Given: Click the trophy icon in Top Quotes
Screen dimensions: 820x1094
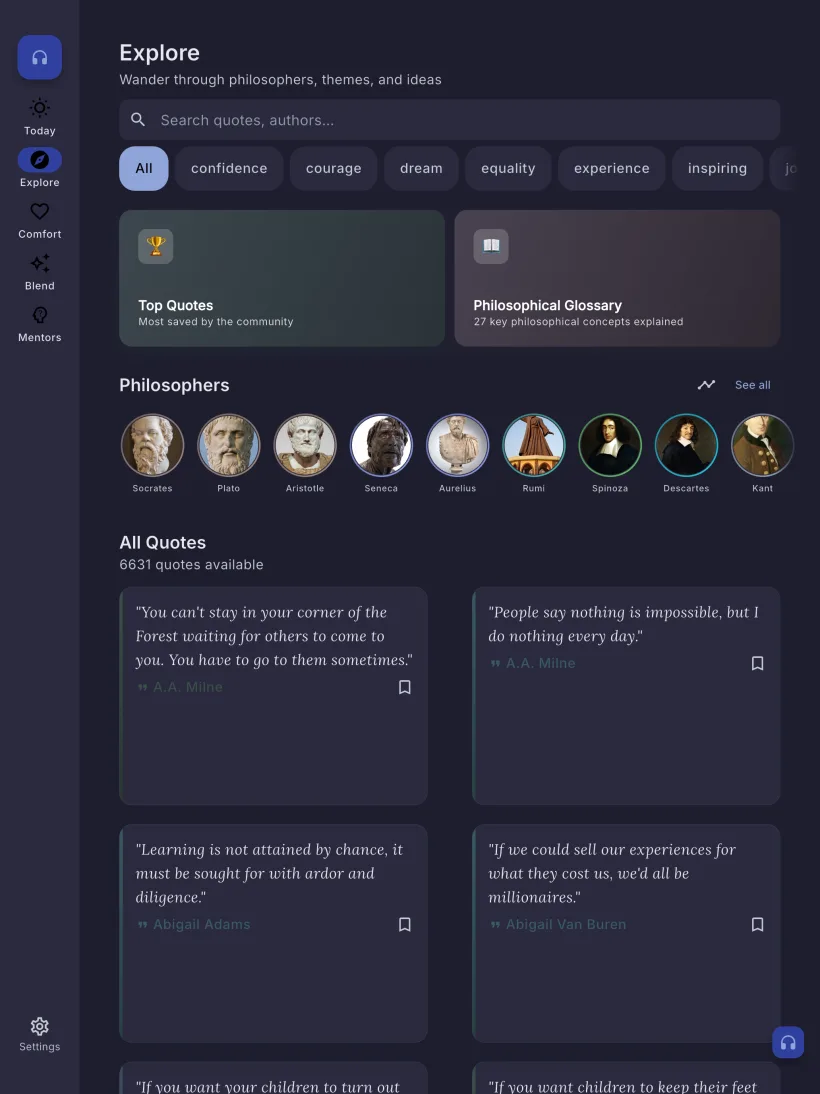Looking at the screenshot, I should pyautogui.click(x=156, y=246).
